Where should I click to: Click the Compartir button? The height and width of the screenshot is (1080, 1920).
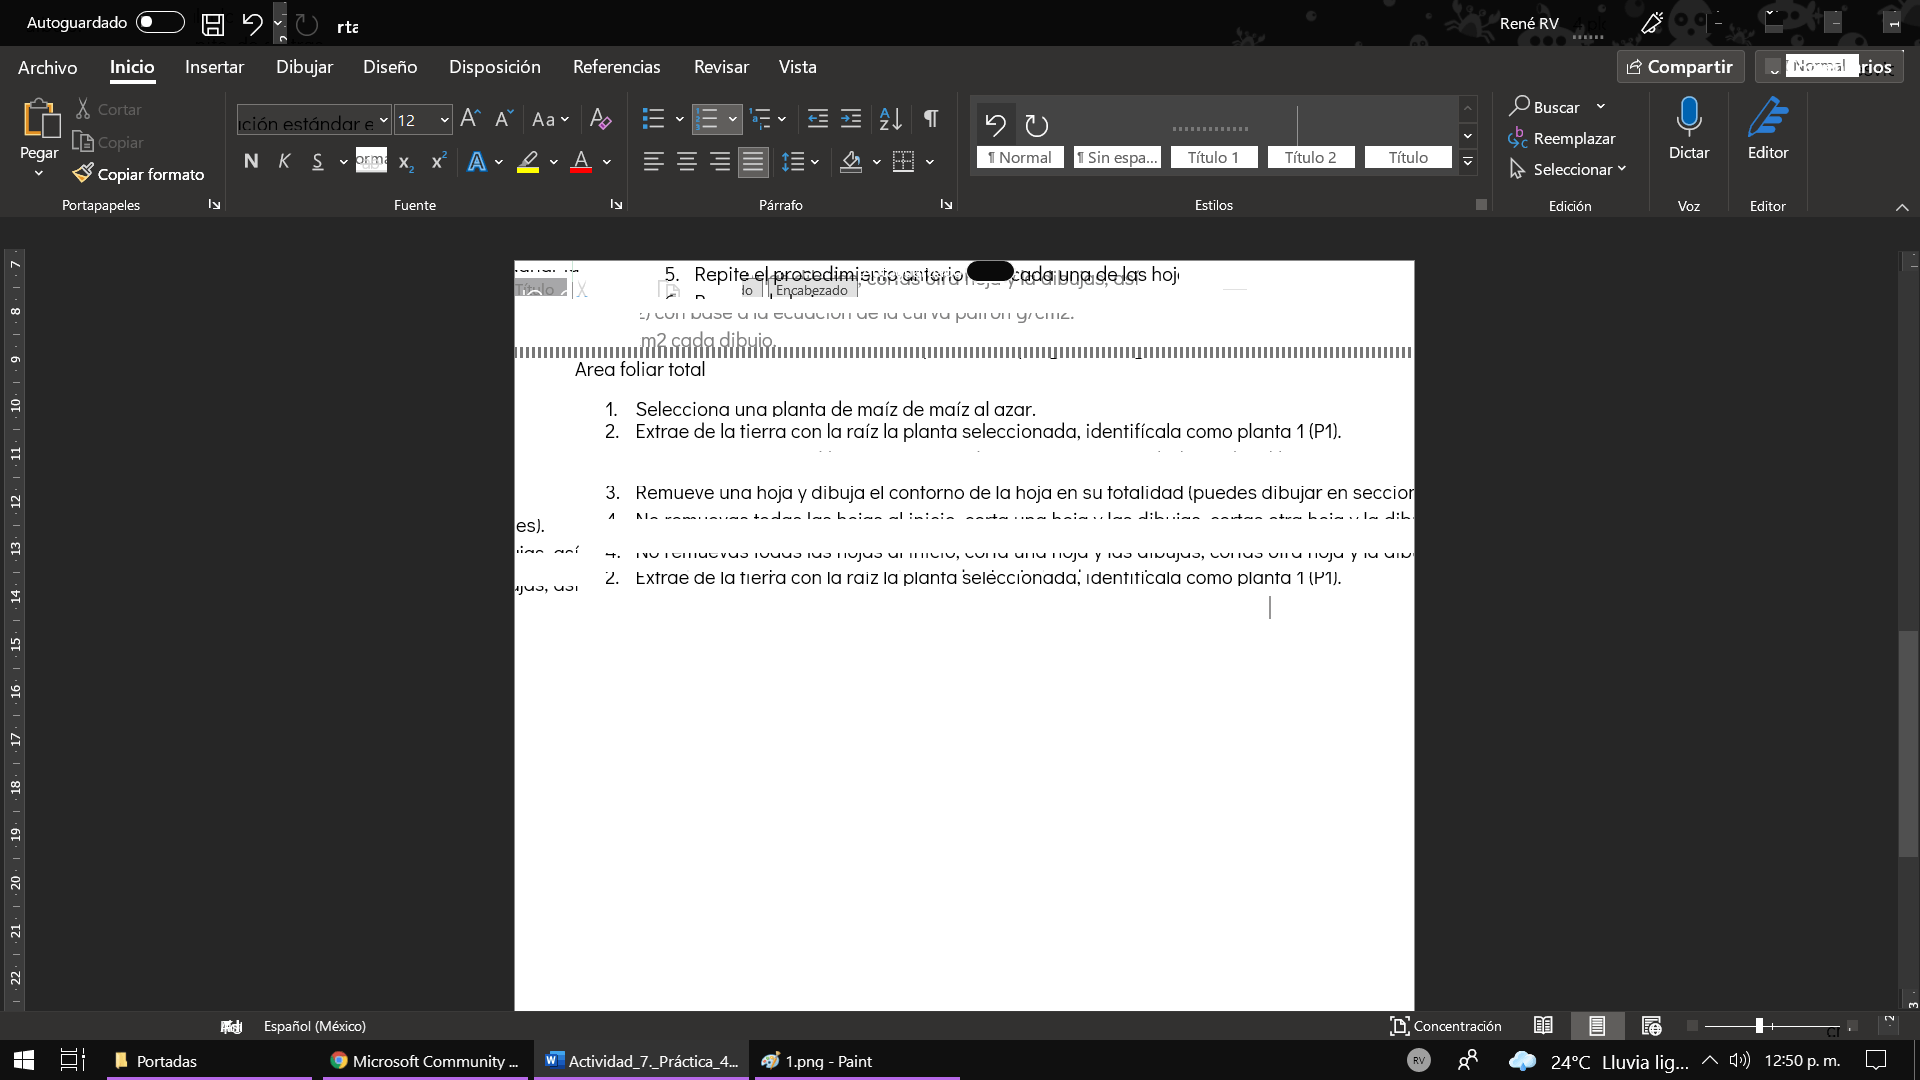tap(1680, 67)
